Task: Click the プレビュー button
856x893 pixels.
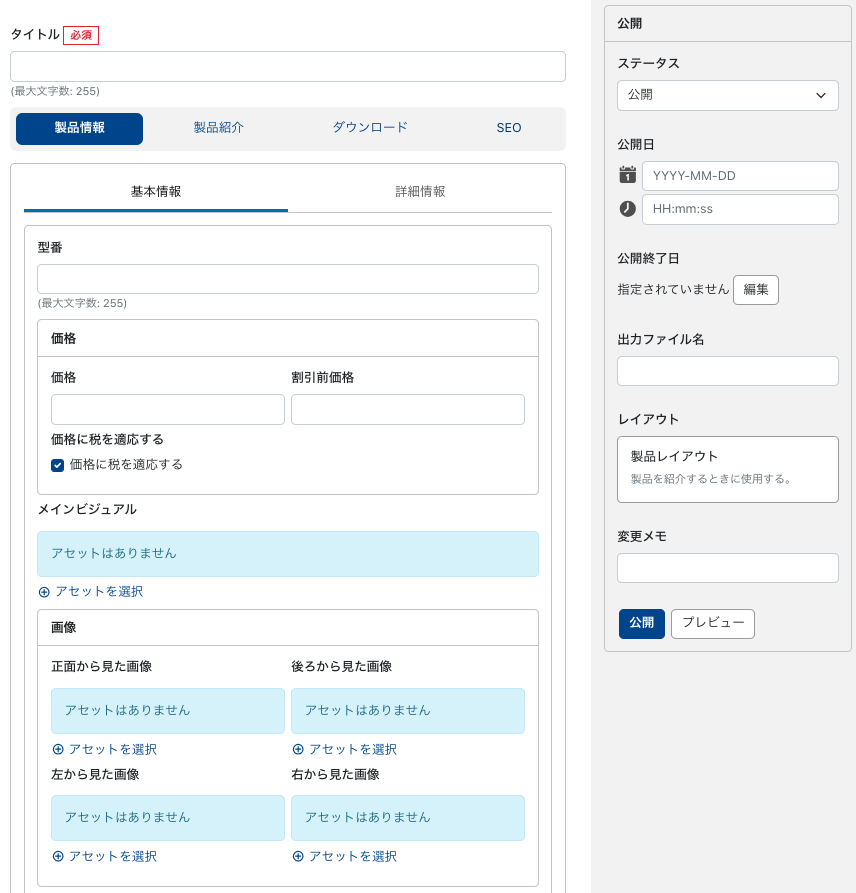Action: tap(712, 623)
